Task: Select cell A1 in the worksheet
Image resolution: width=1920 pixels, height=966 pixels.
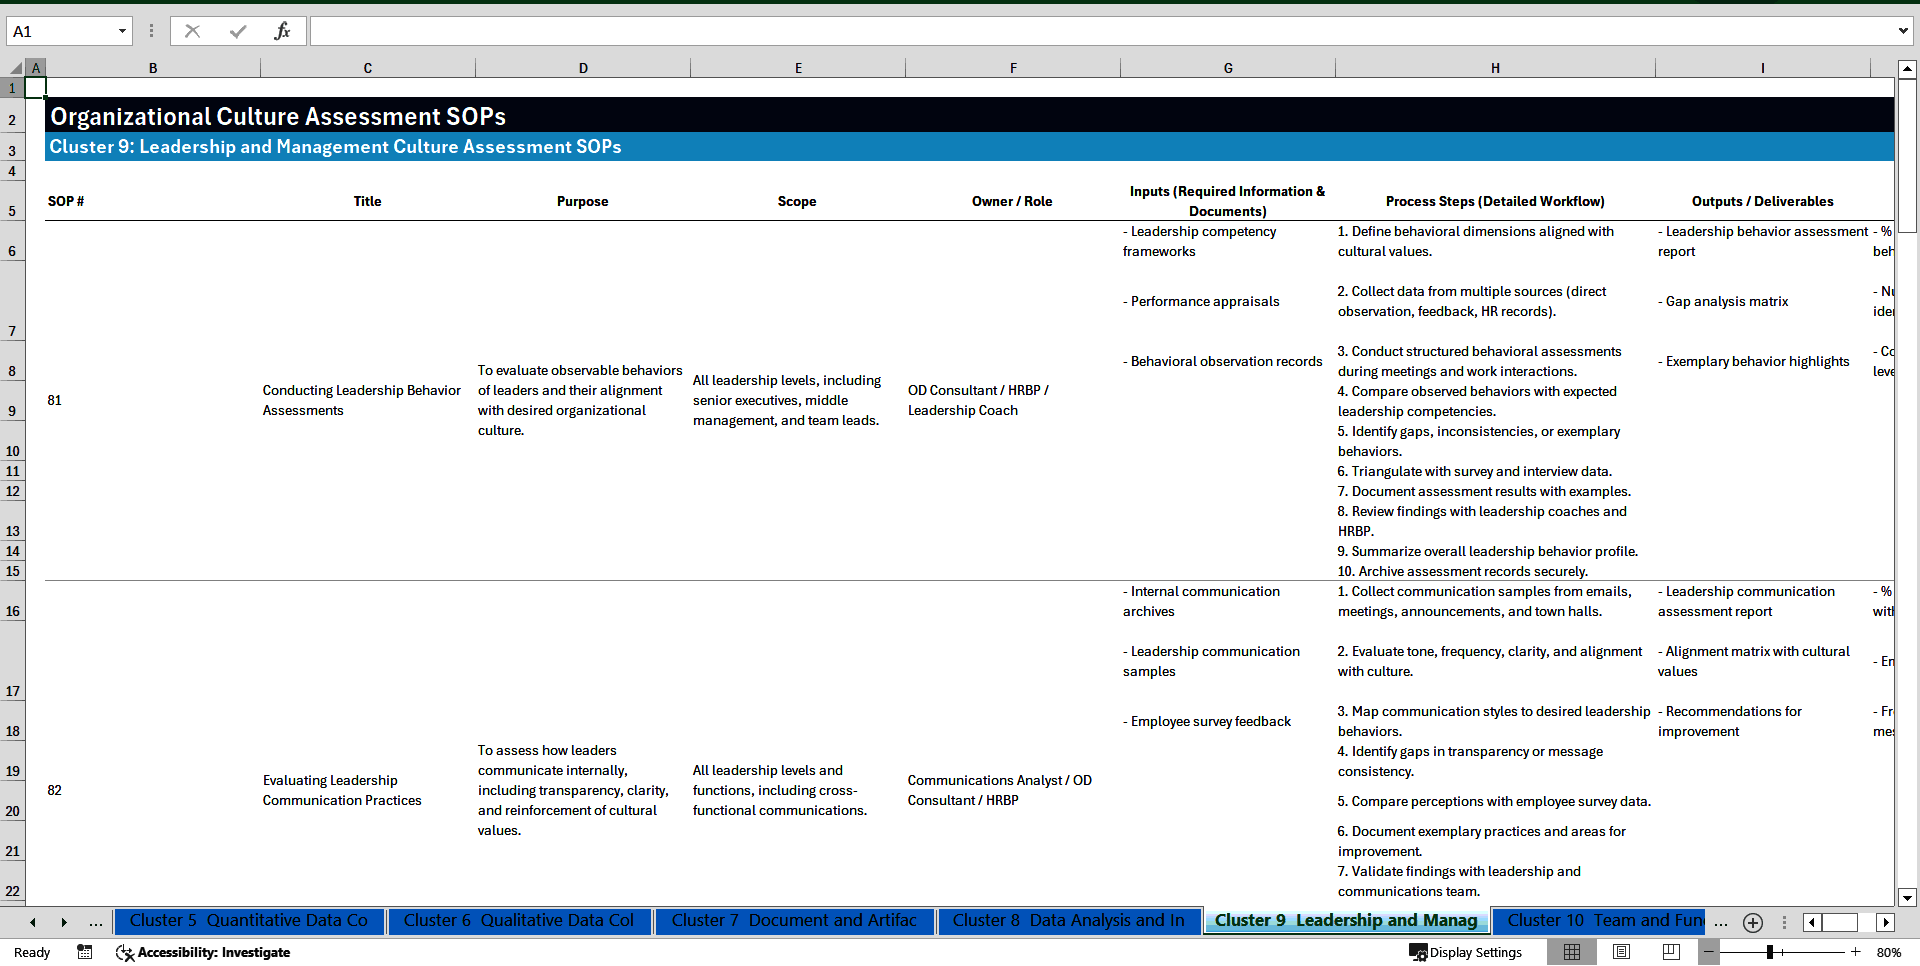Action: (36, 88)
